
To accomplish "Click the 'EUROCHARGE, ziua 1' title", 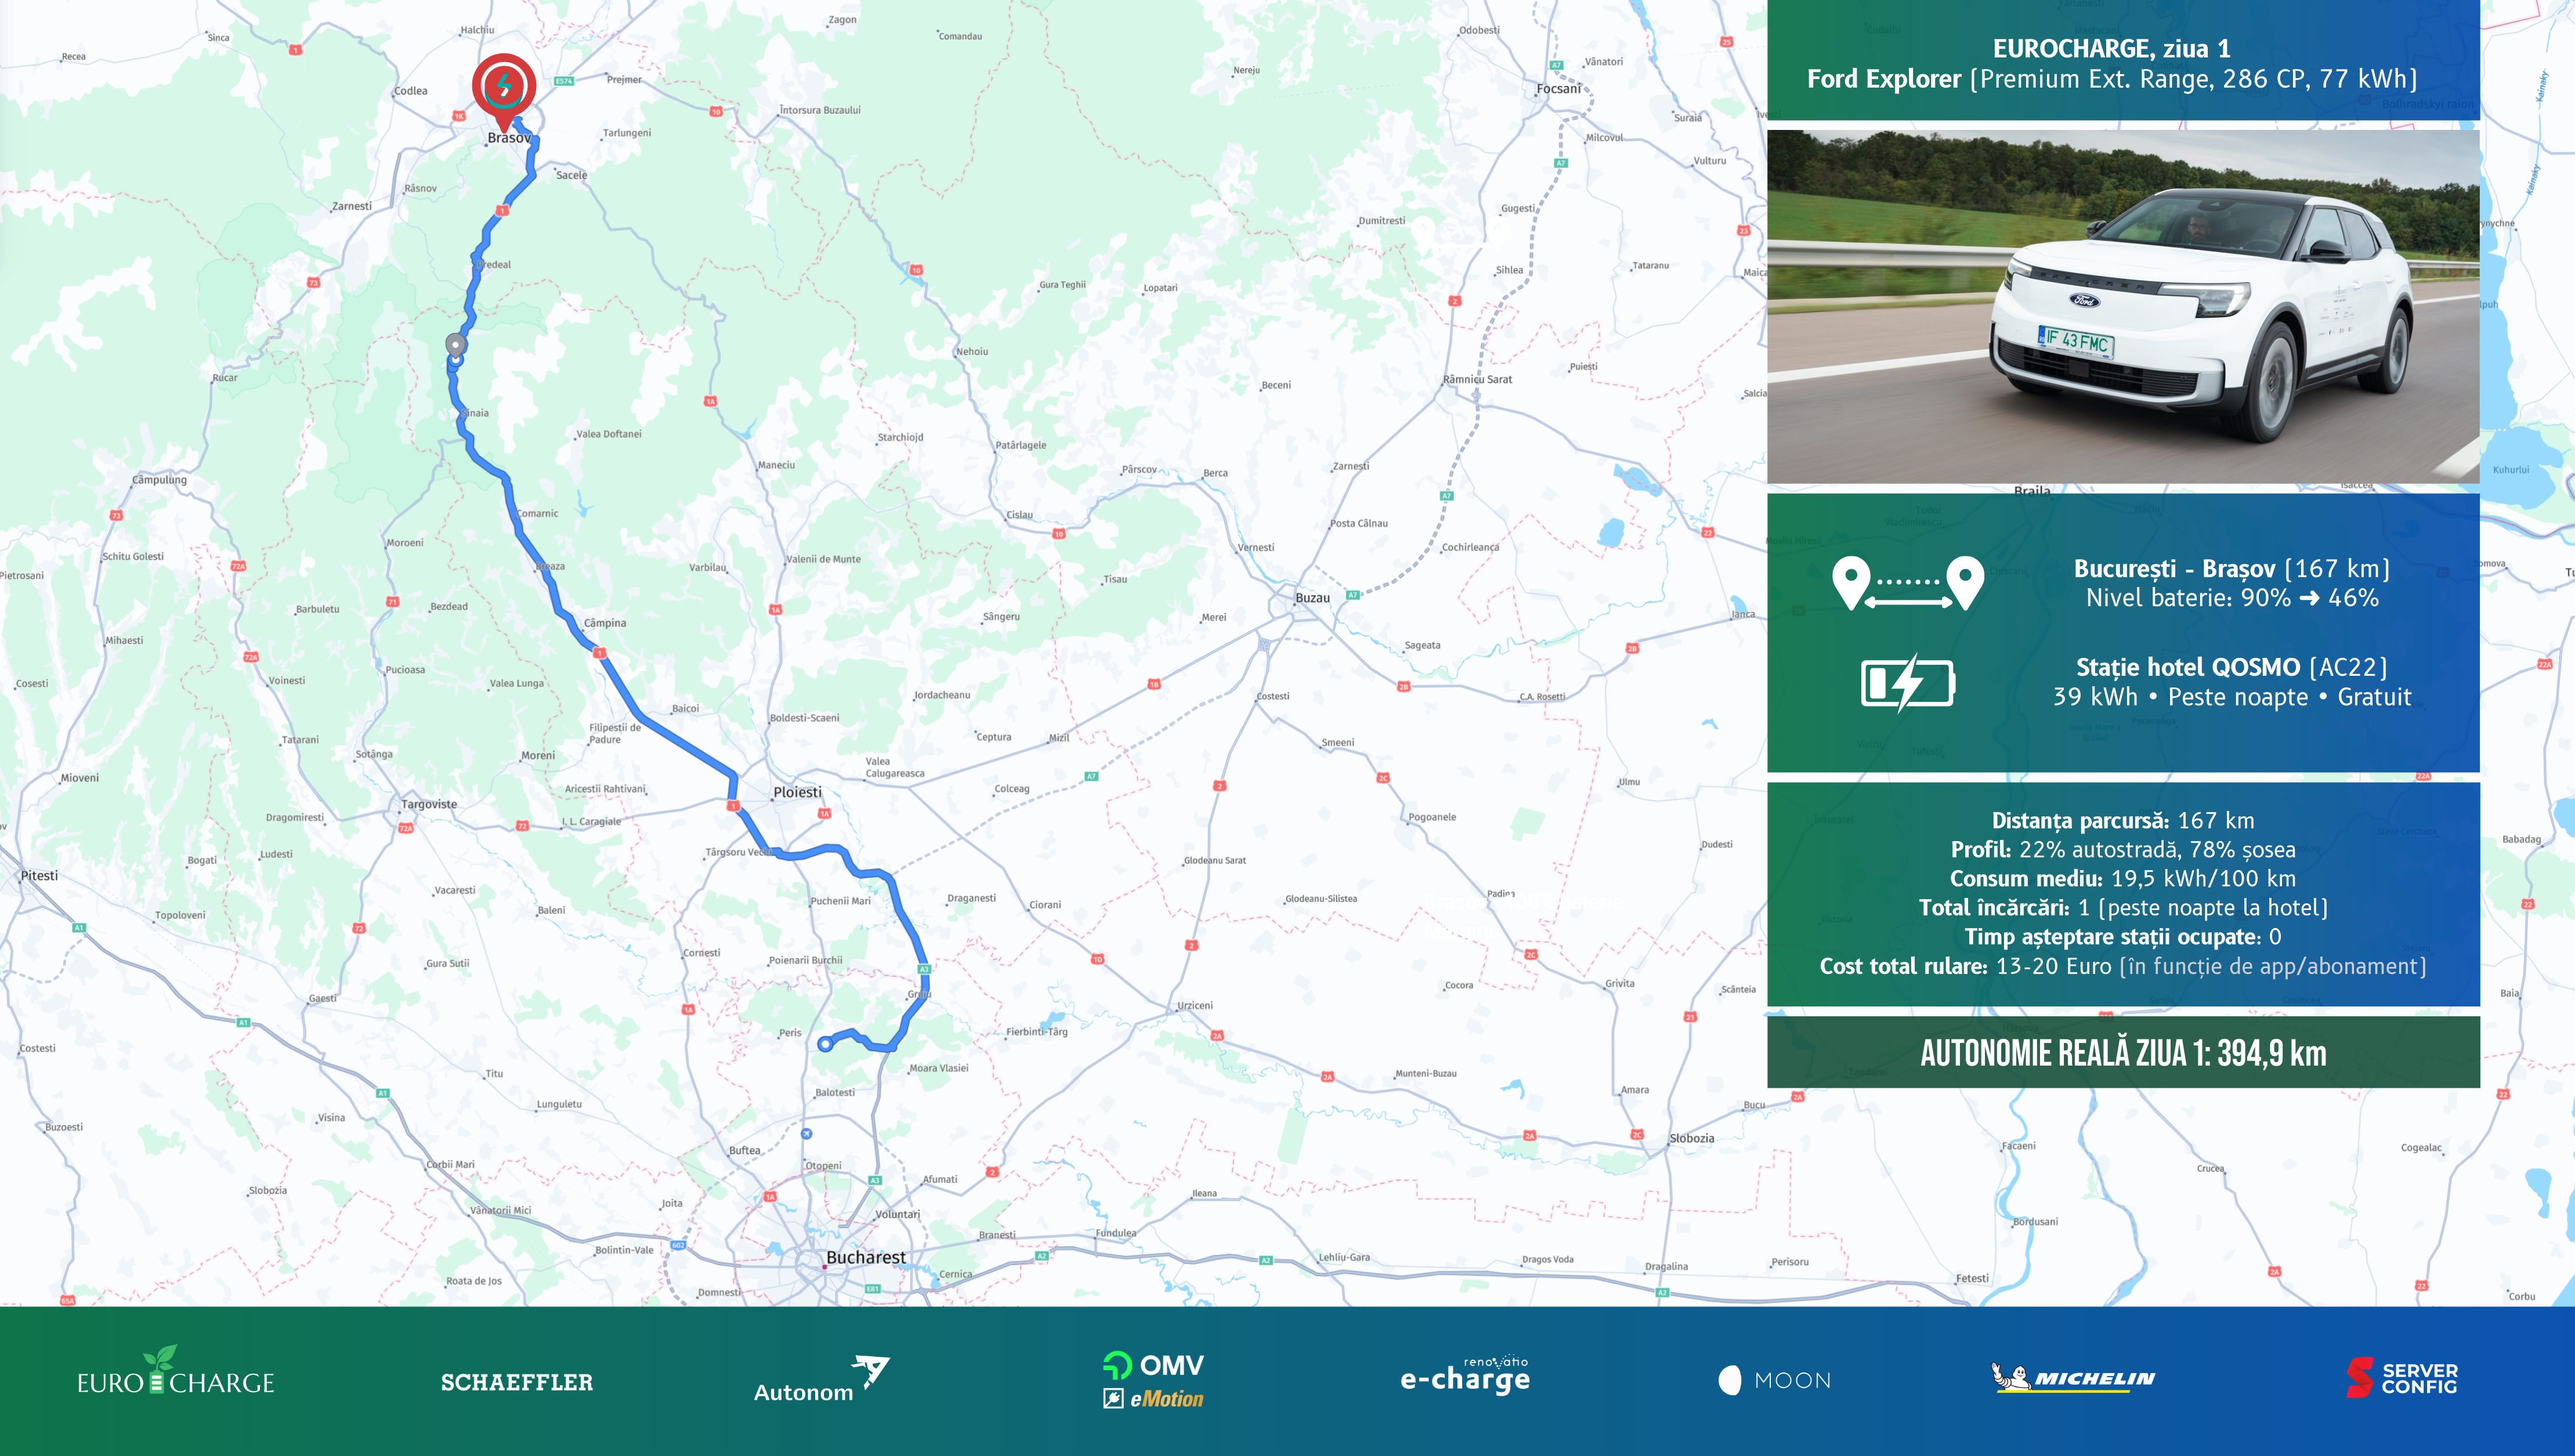I will pos(2111,48).
